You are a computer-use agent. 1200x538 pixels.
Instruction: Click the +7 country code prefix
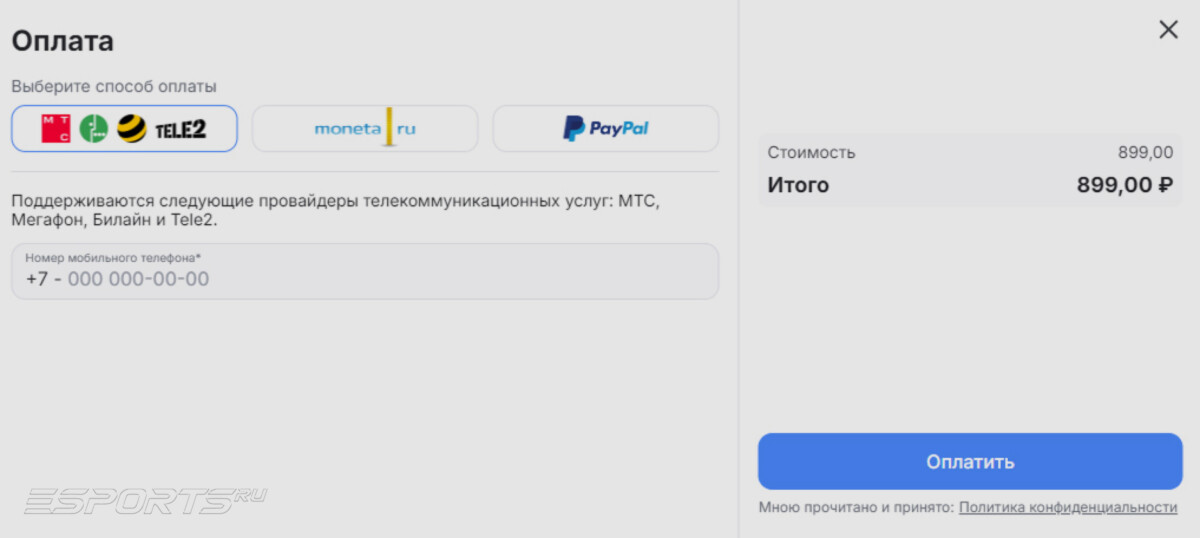(x=37, y=279)
